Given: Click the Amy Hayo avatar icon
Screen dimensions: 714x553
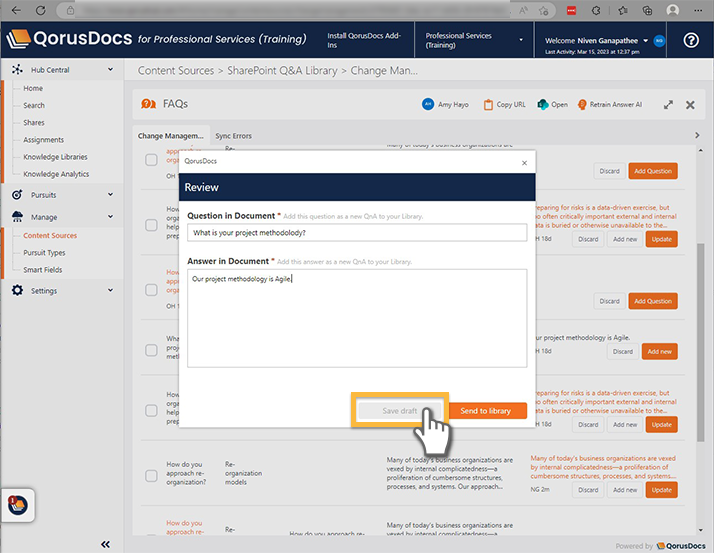Looking at the screenshot, I should pos(428,104).
